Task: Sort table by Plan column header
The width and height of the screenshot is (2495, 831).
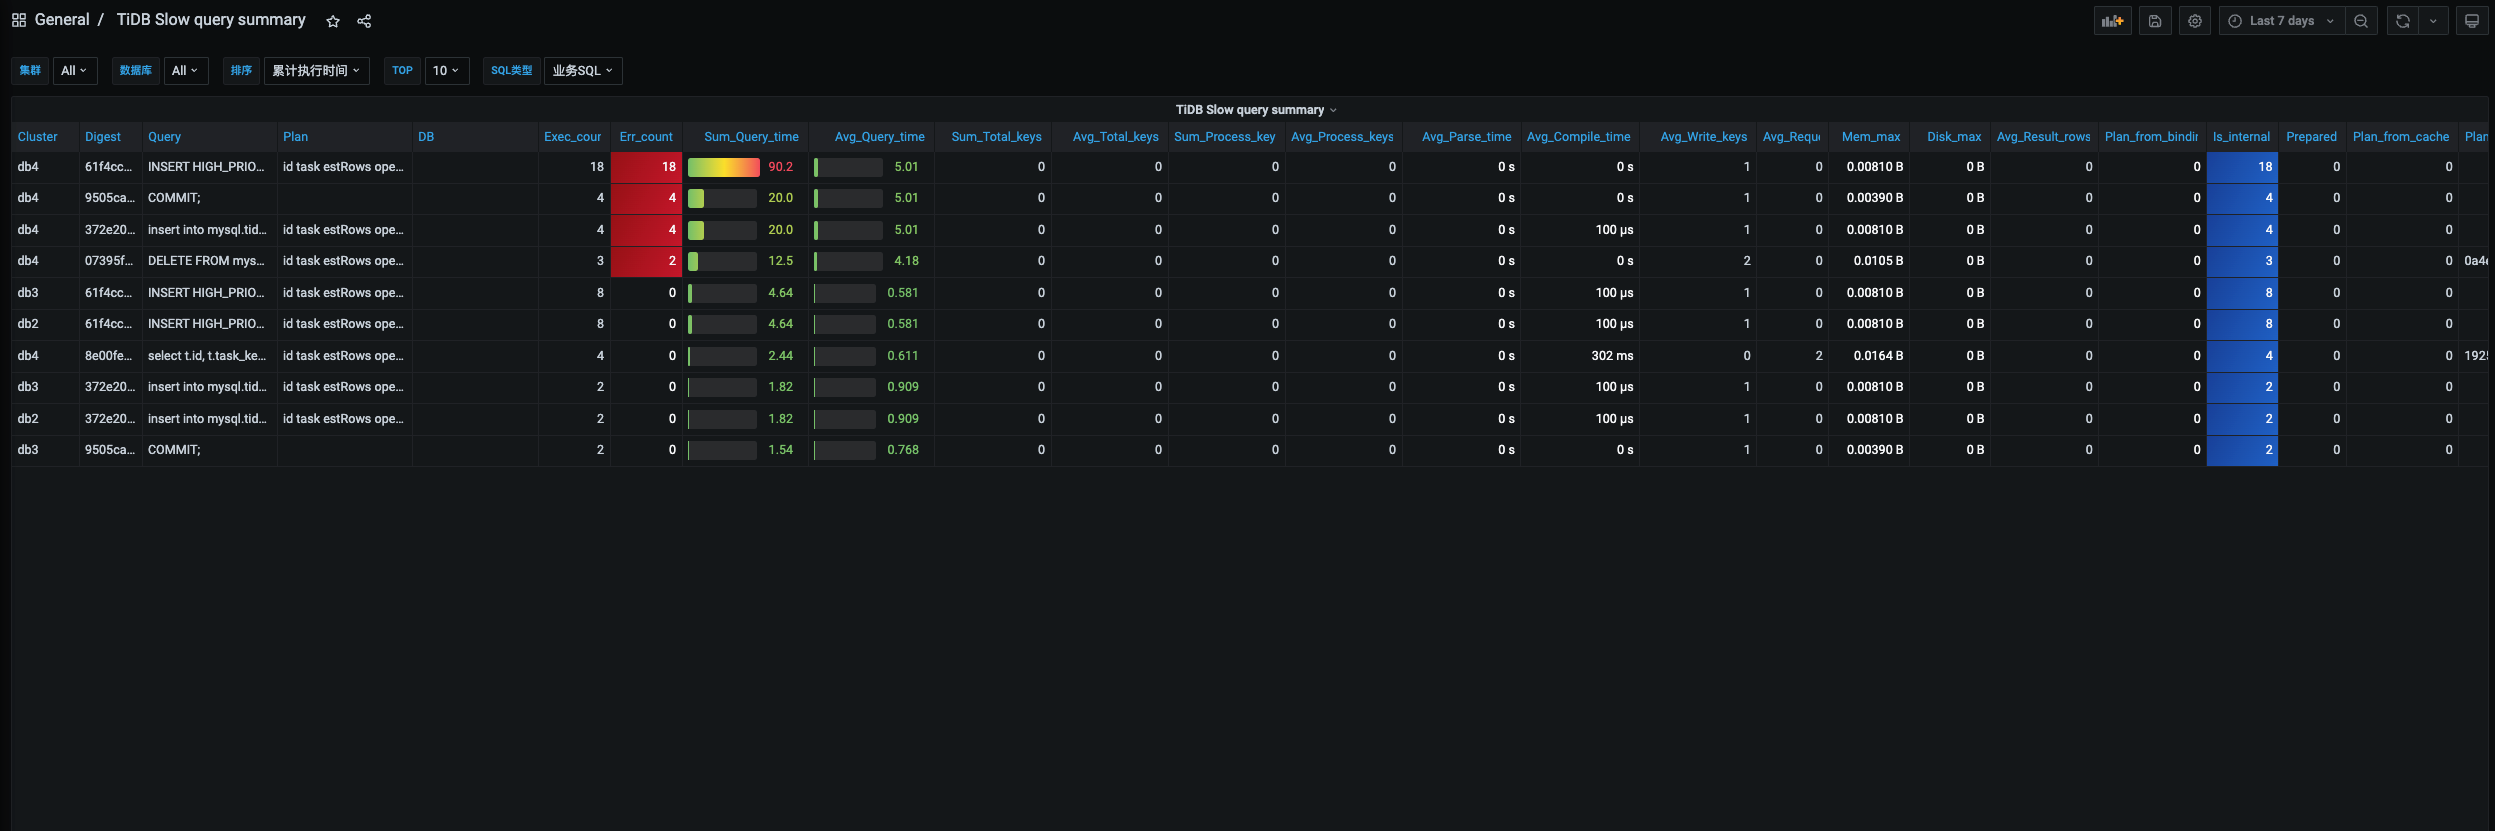Action: point(295,137)
